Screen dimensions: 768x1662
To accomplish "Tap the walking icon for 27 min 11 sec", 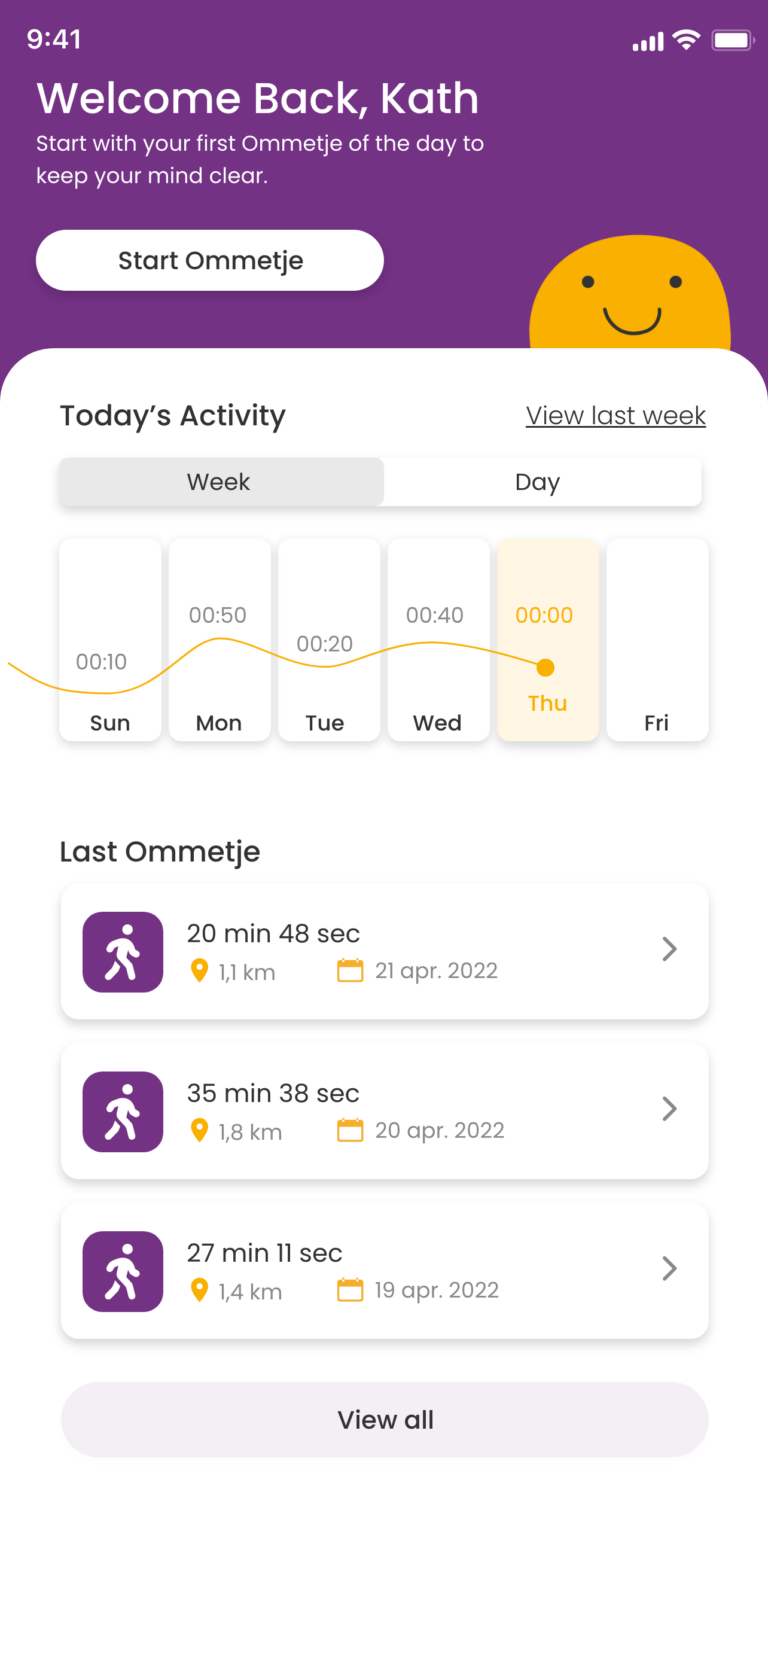I will point(123,1271).
